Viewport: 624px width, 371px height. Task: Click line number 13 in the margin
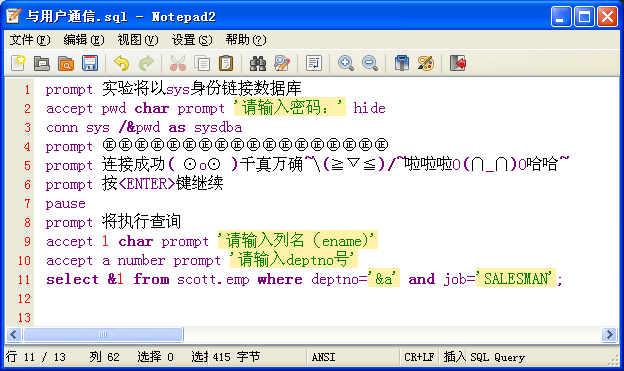(24, 317)
